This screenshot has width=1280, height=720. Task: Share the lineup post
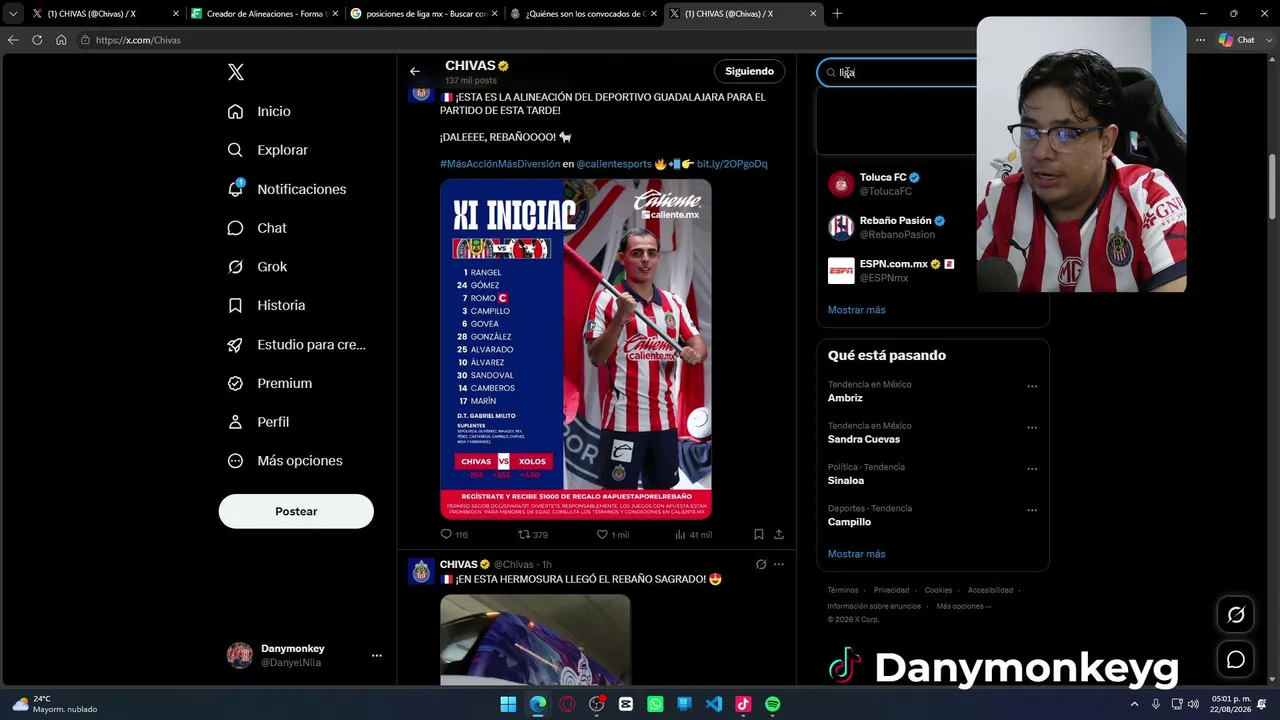[779, 535]
